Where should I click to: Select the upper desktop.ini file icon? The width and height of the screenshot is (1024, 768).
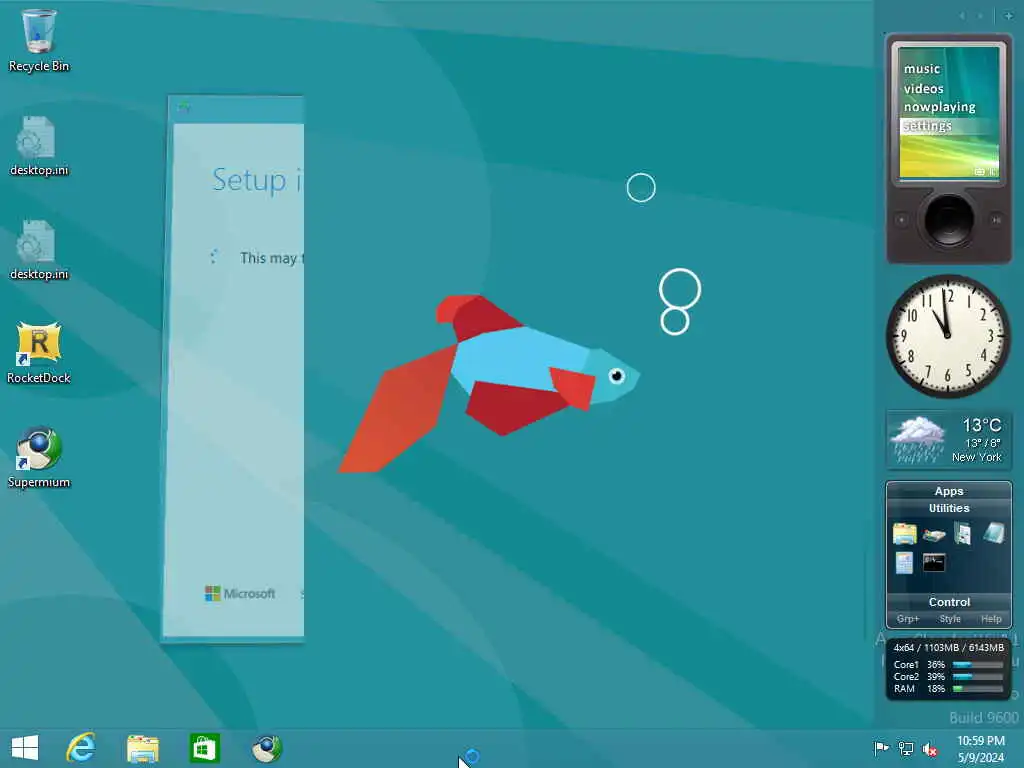(x=39, y=146)
